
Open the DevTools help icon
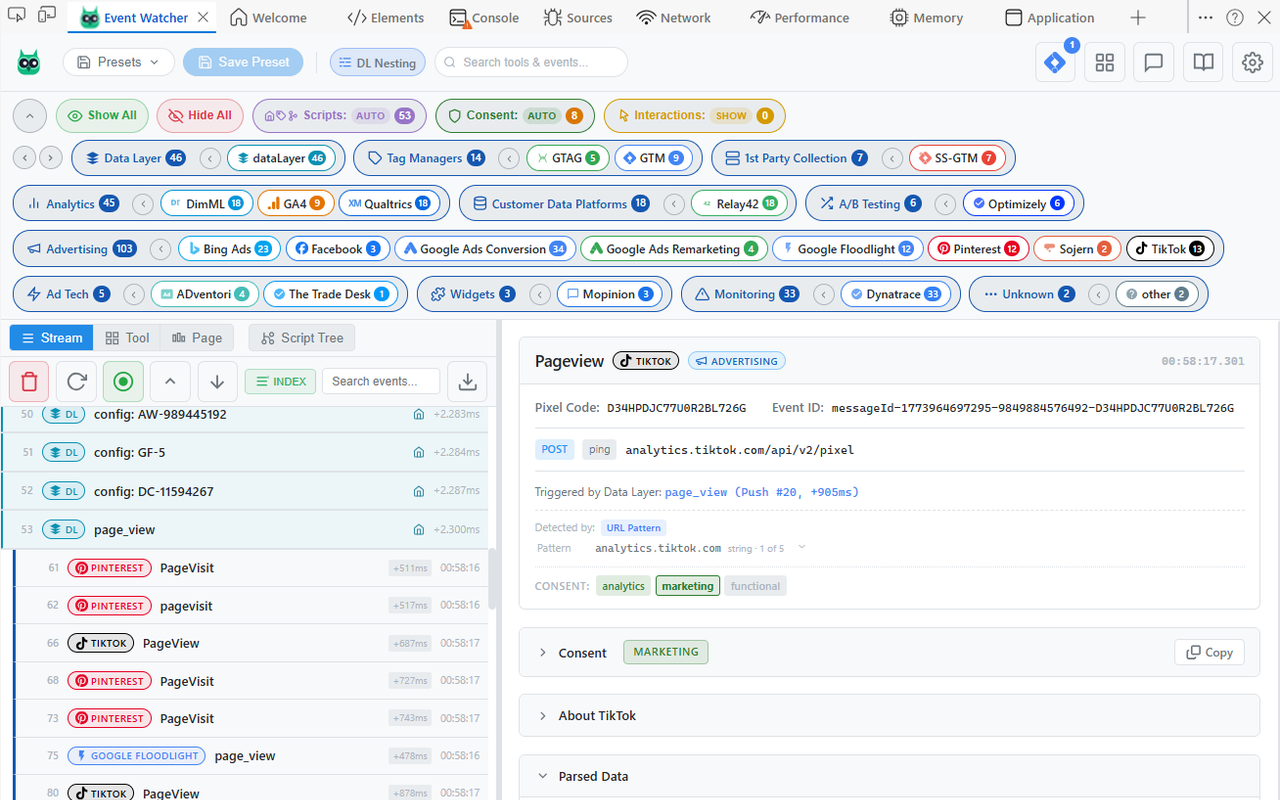pos(1235,17)
